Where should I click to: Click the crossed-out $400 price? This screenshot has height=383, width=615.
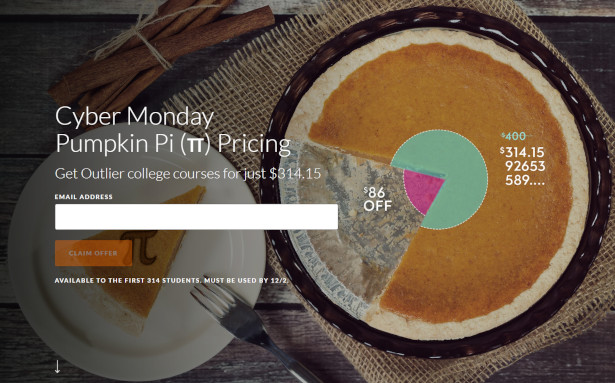click(516, 136)
